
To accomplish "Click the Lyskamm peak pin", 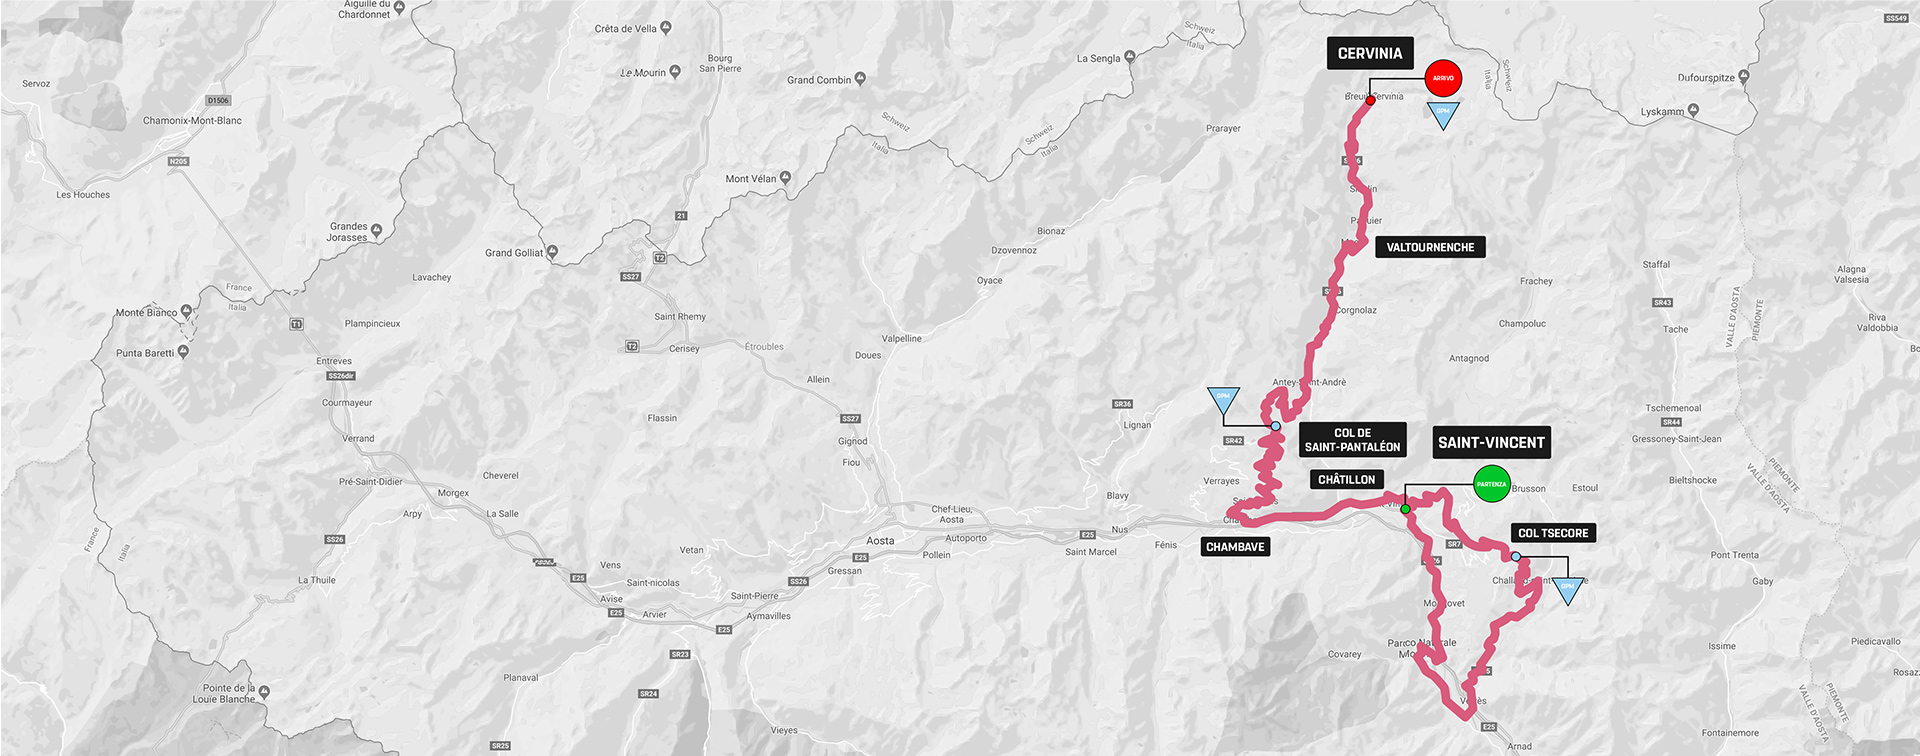I will coord(1693,110).
